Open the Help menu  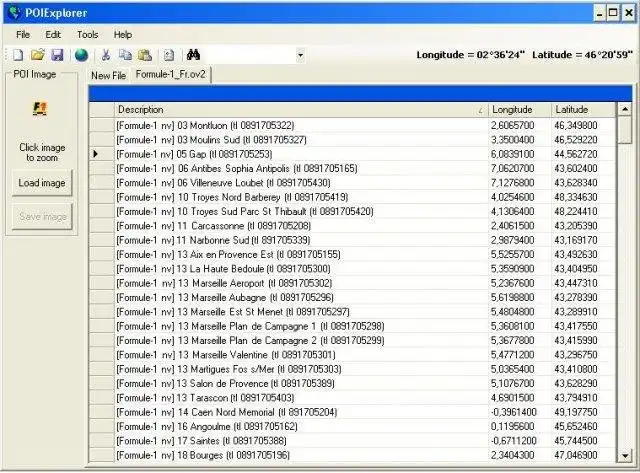pos(122,35)
